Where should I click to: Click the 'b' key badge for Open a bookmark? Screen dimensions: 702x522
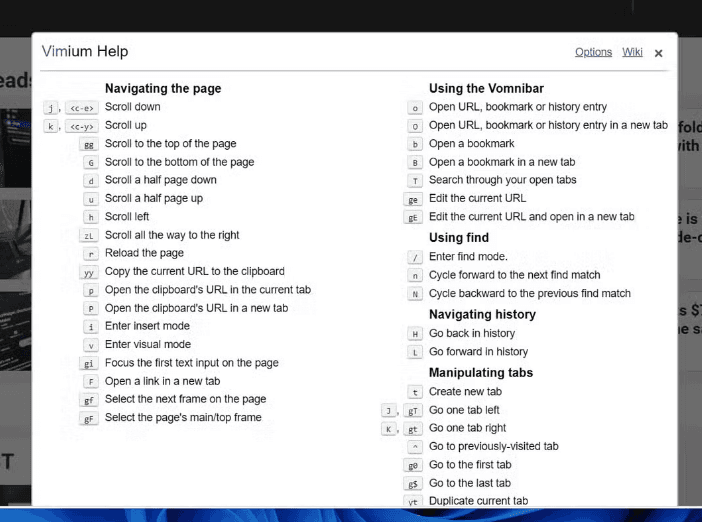415,145
